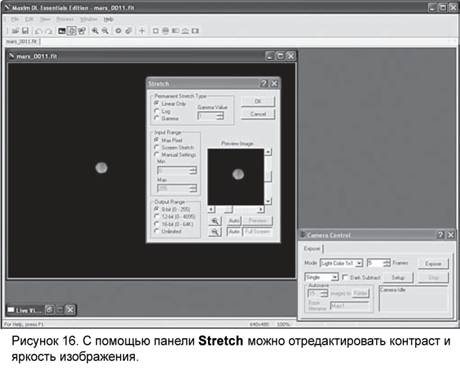Open the Process menu
This screenshot has height=370, width=460.
point(65,19)
